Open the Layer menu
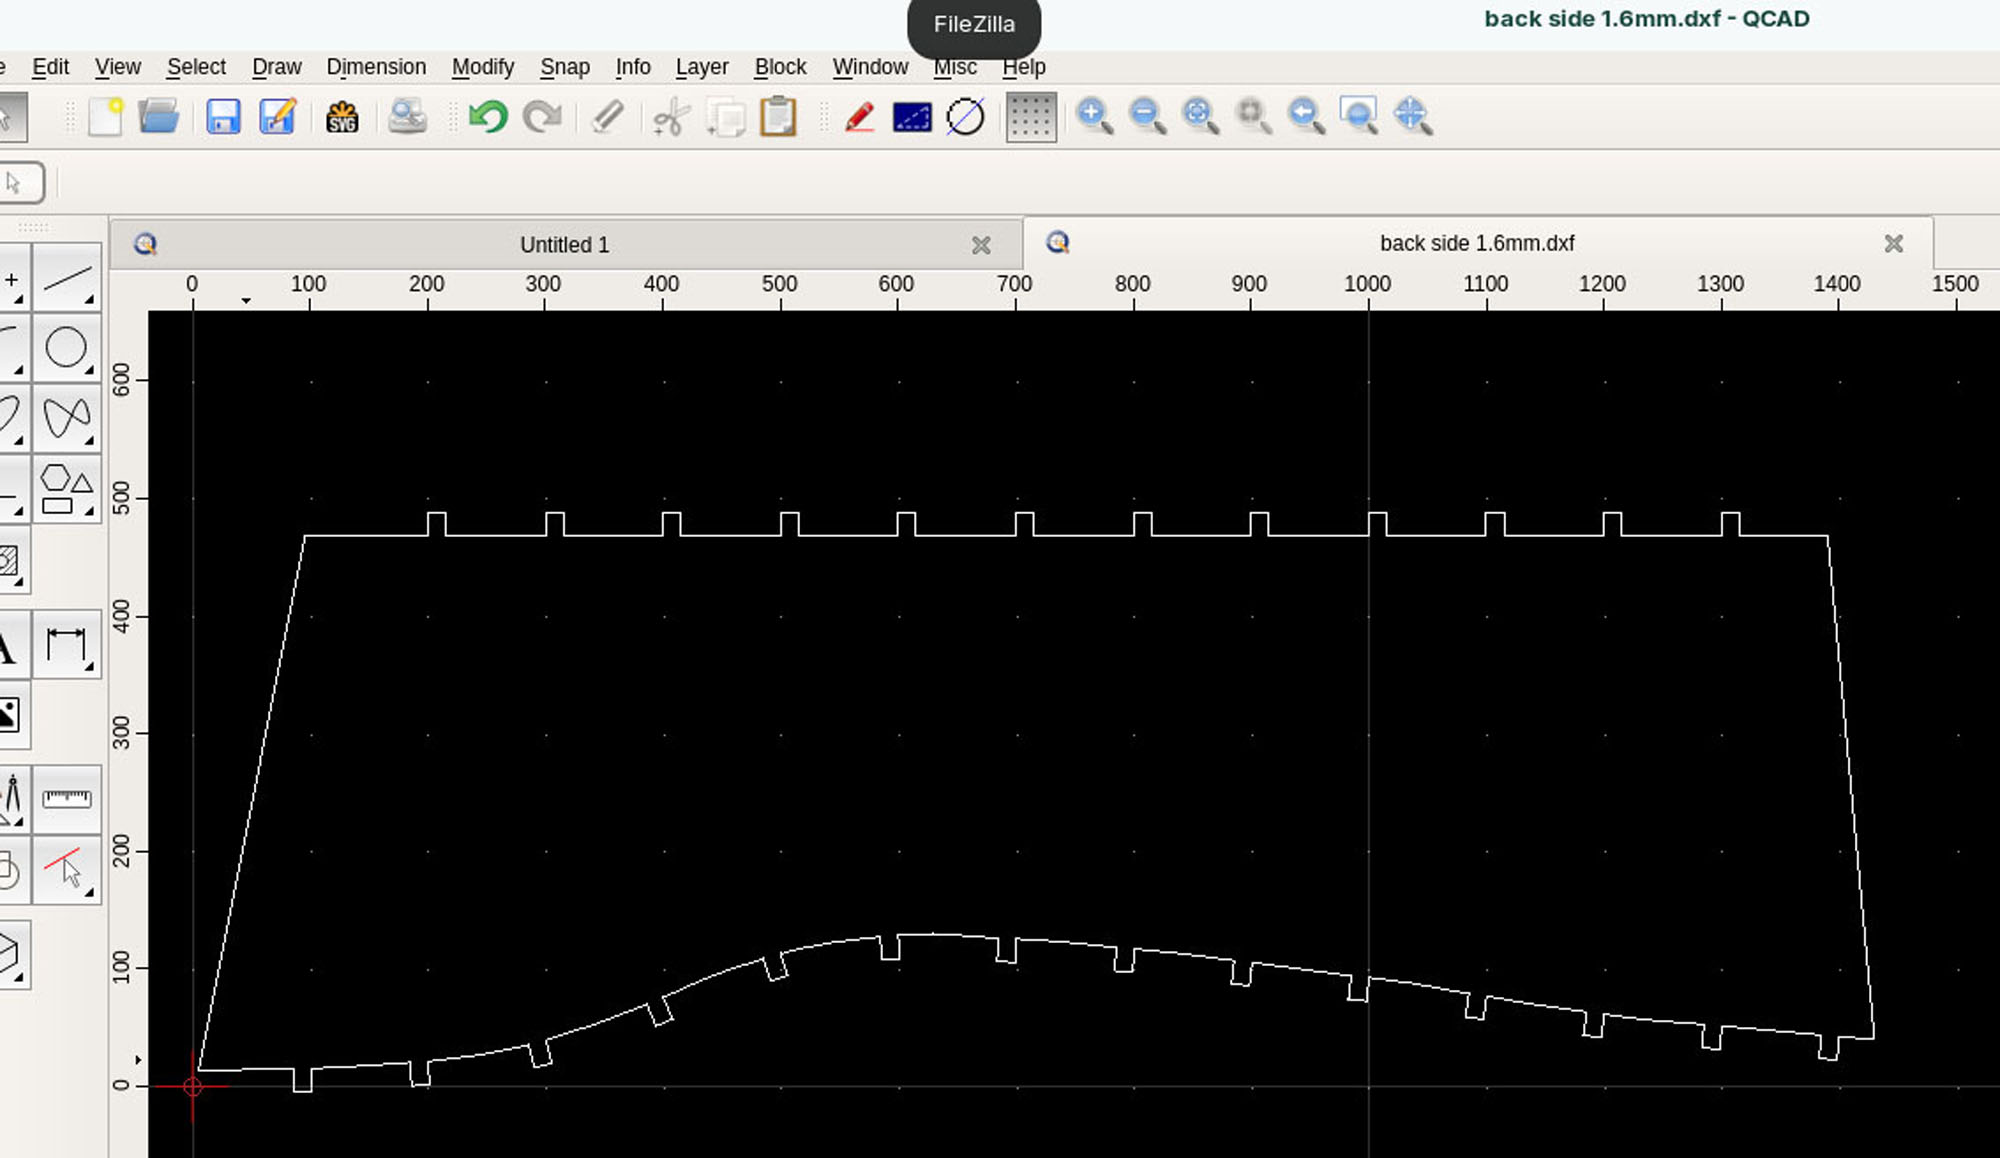 [701, 67]
